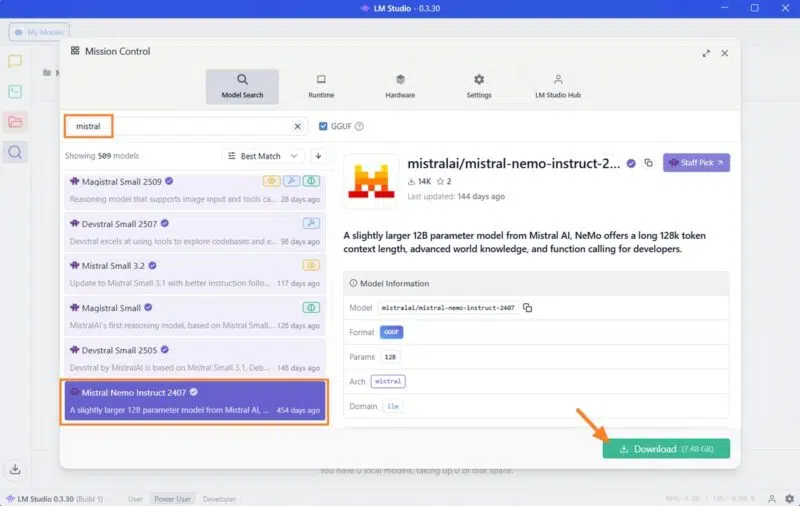Select the Magistral Small model row
Screen dimensions: 800x506
point(194,316)
